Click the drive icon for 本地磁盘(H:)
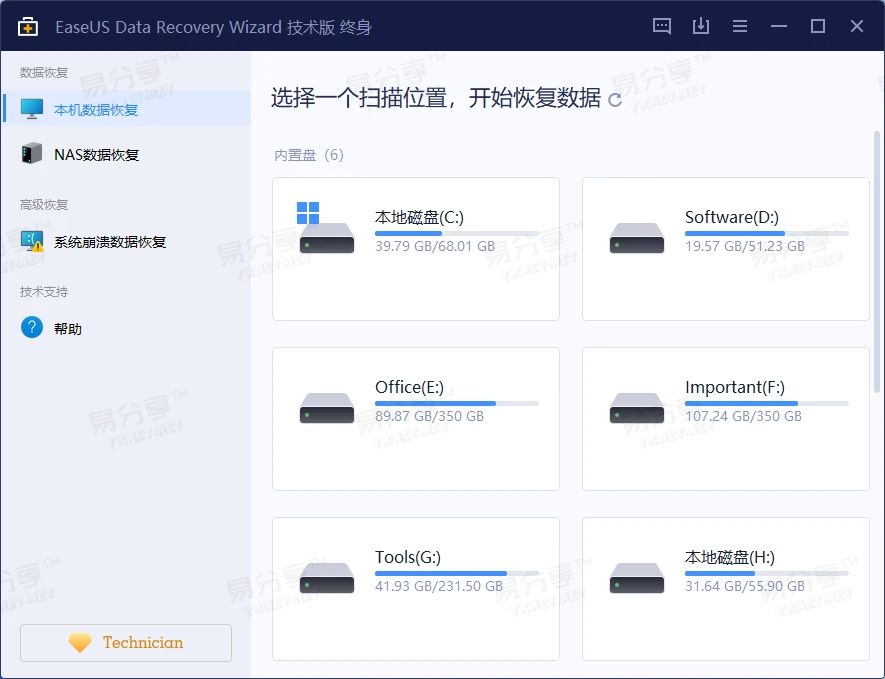Screen dimensions: 885x679 (637, 577)
